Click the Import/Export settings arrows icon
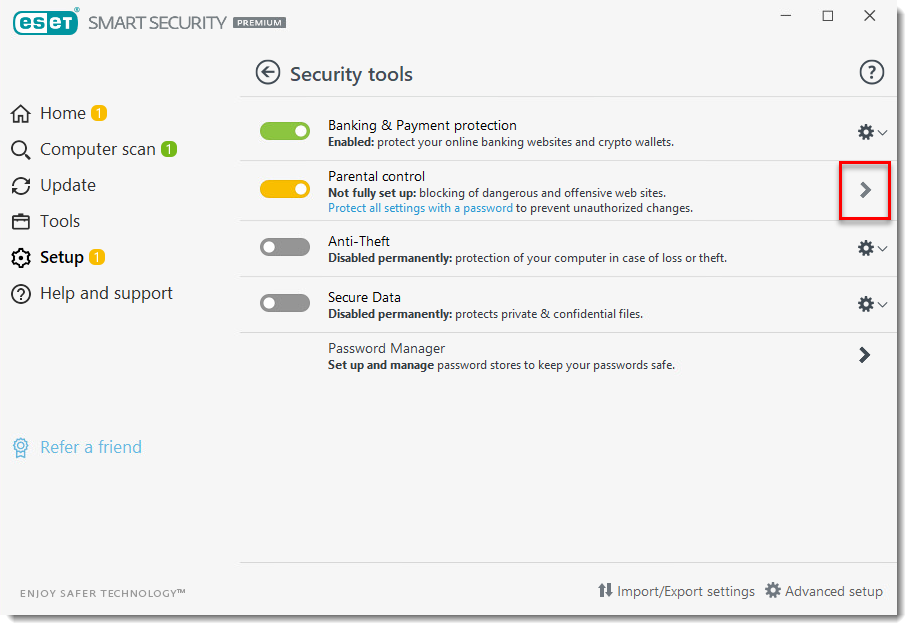Screen dimensions: 906x624 606,591
